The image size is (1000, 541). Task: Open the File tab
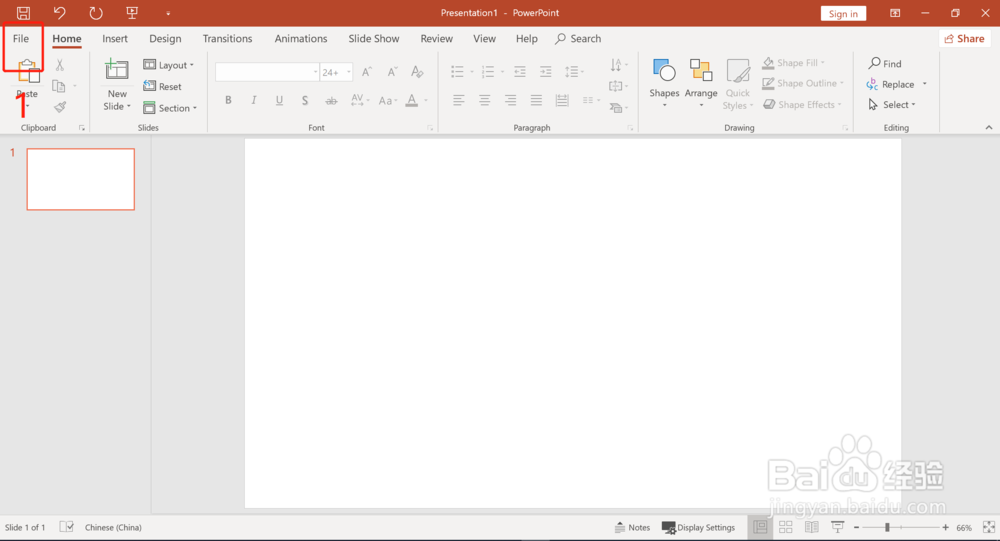click(21, 39)
